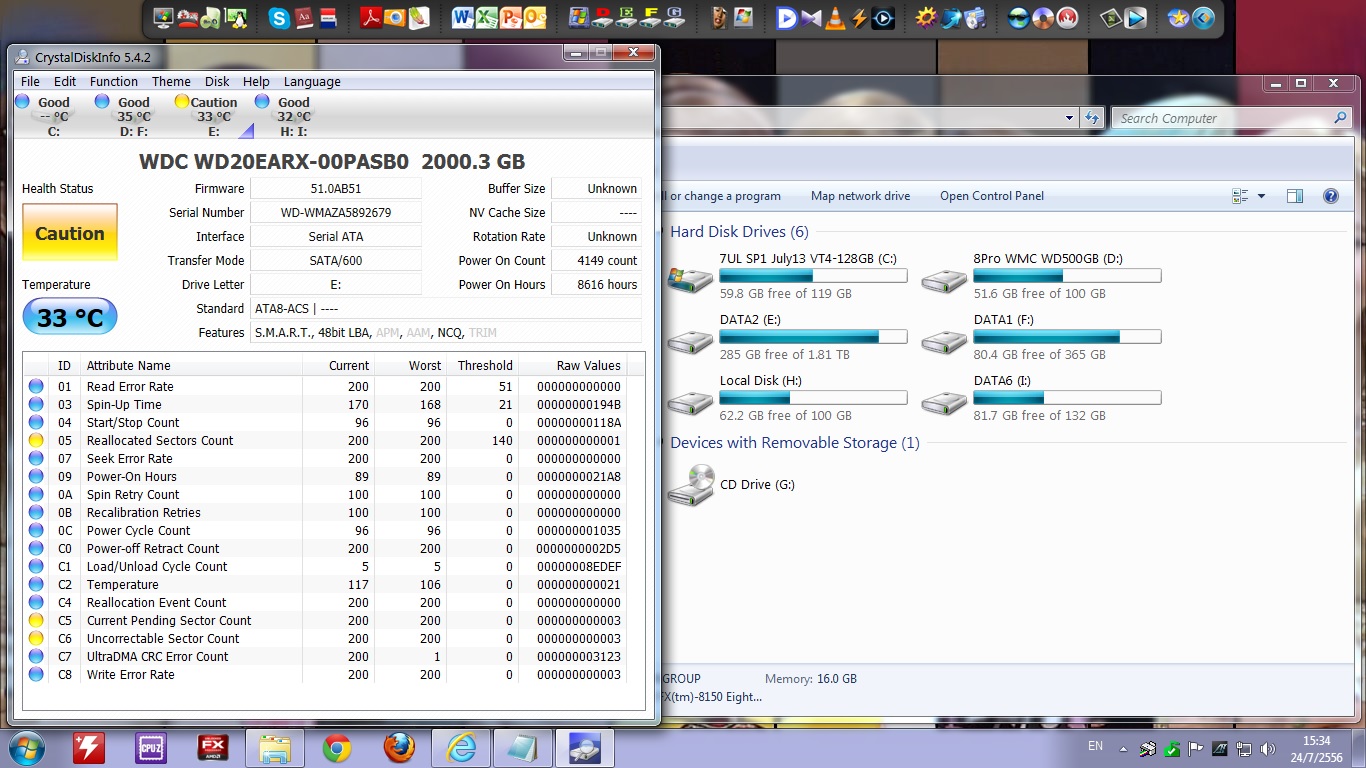The image size is (1366, 768).
Task: Click the AMD FX taskbar icon
Action: click(x=213, y=748)
